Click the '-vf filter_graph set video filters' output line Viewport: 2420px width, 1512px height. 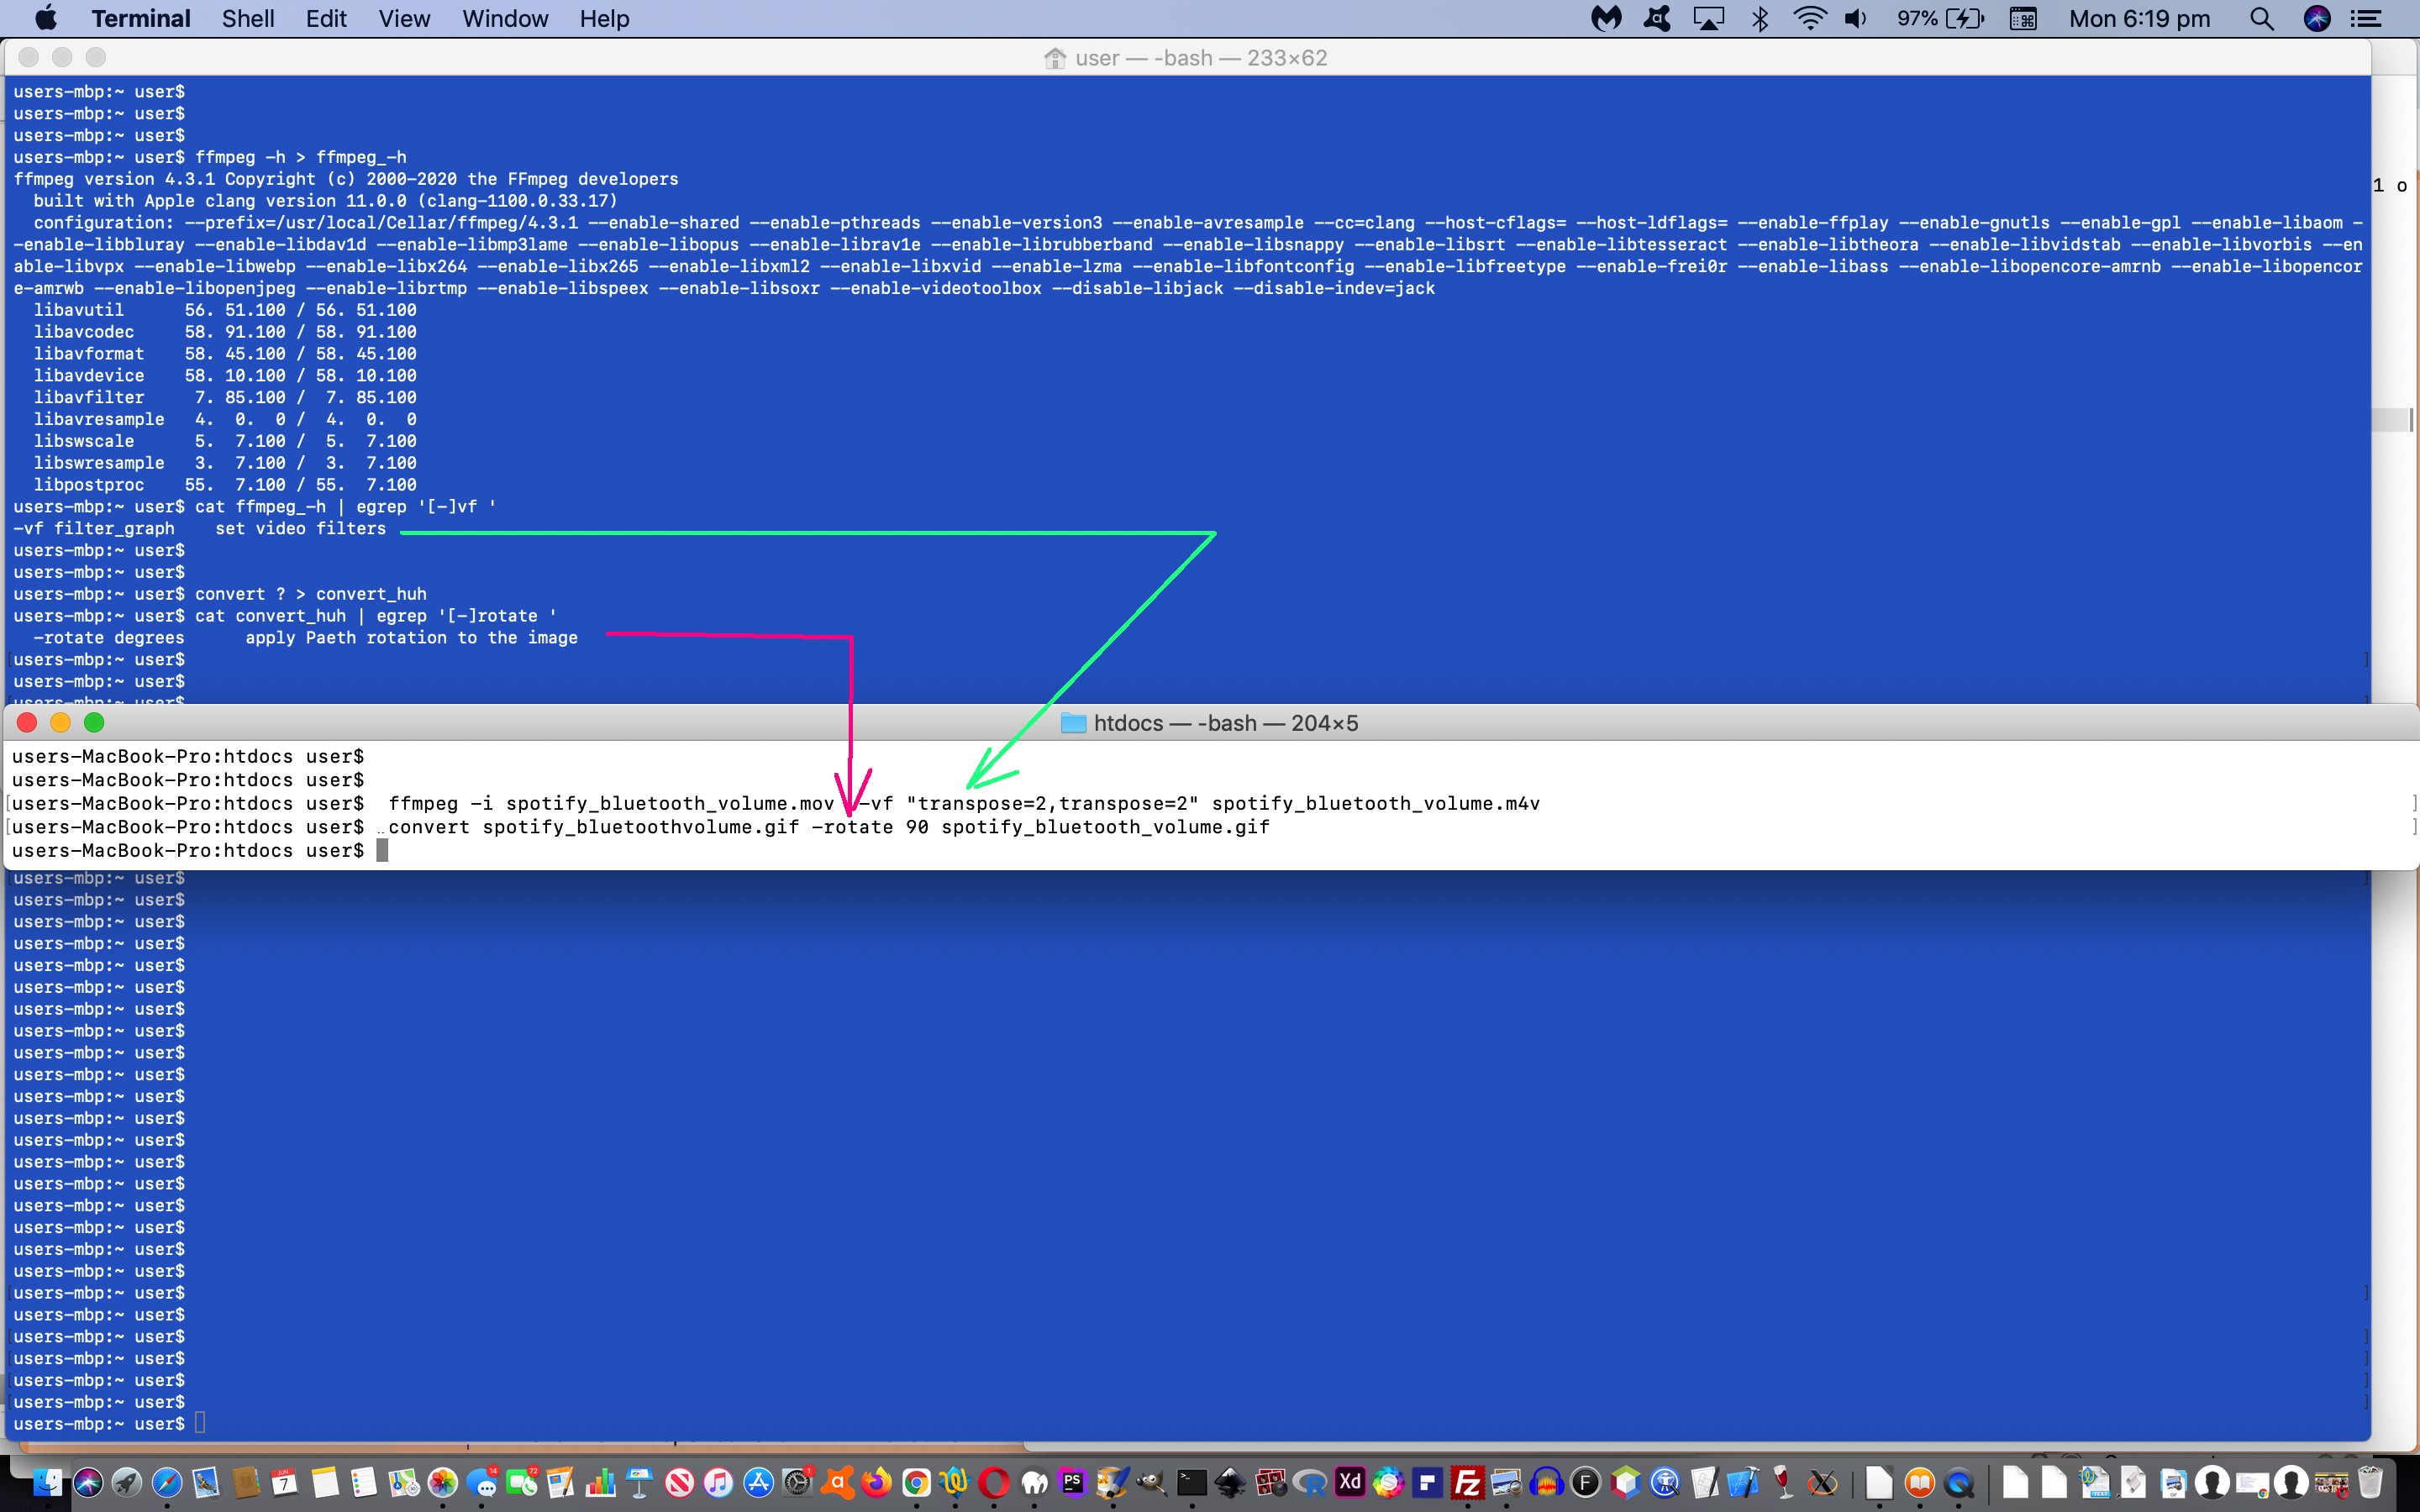(x=199, y=528)
